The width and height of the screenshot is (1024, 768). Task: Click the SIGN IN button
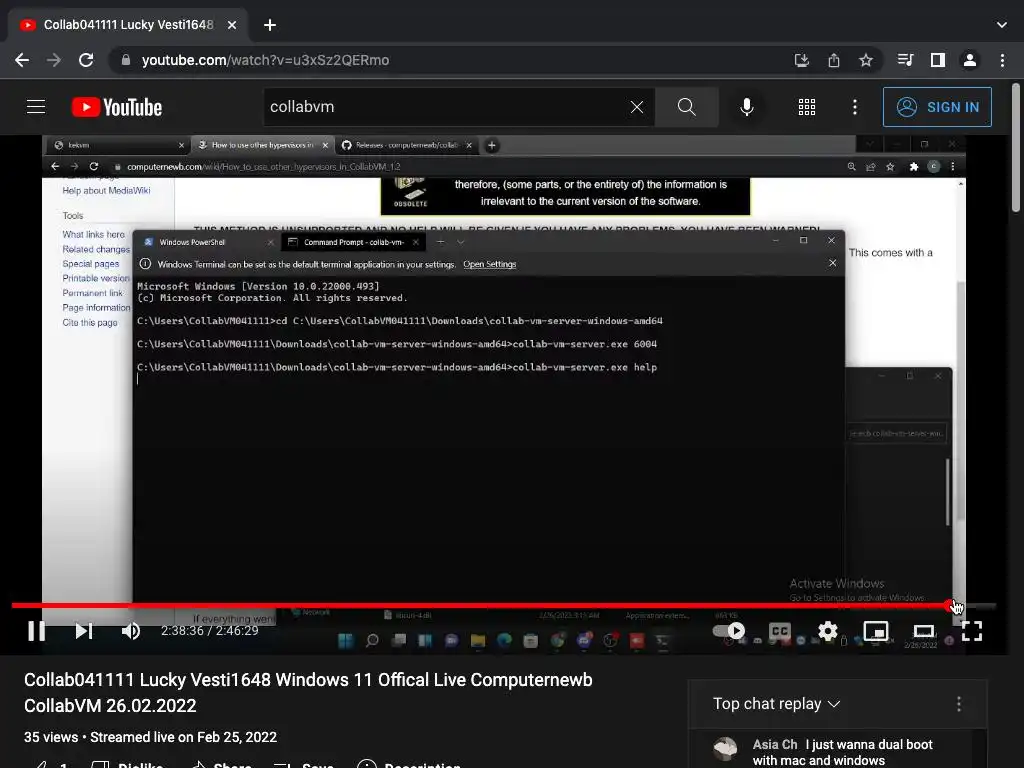[937, 106]
